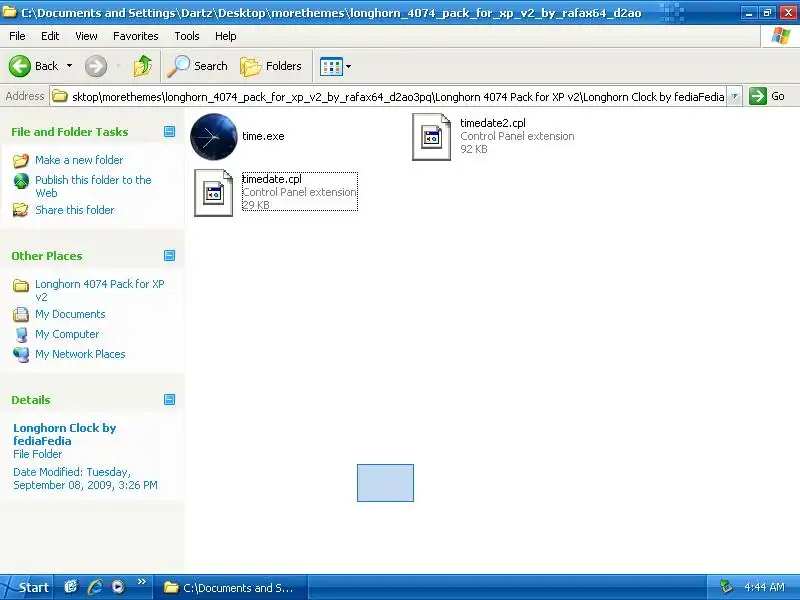Click the title bar folder icon
This screenshot has height=600, width=800.
[x=9, y=13]
